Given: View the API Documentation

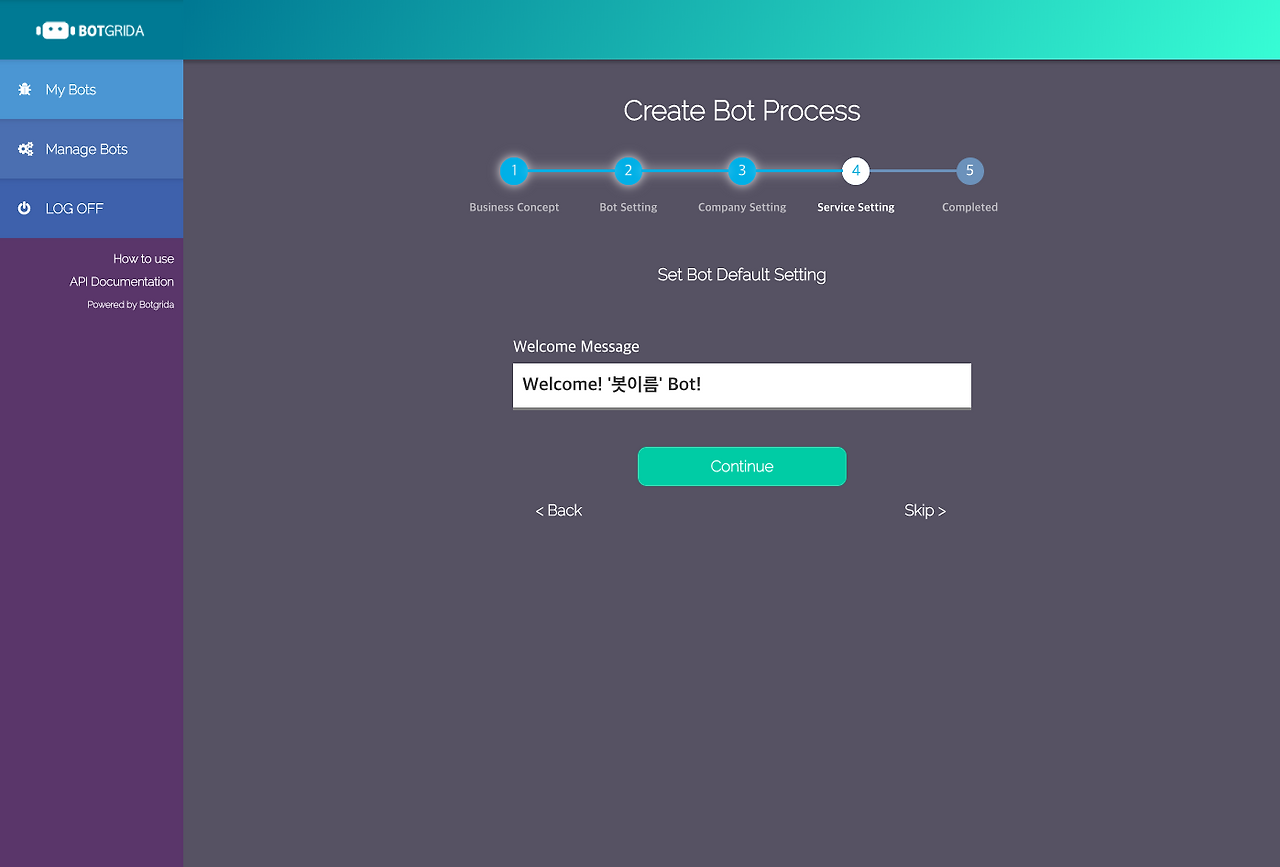Looking at the screenshot, I should [x=121, y=281].
